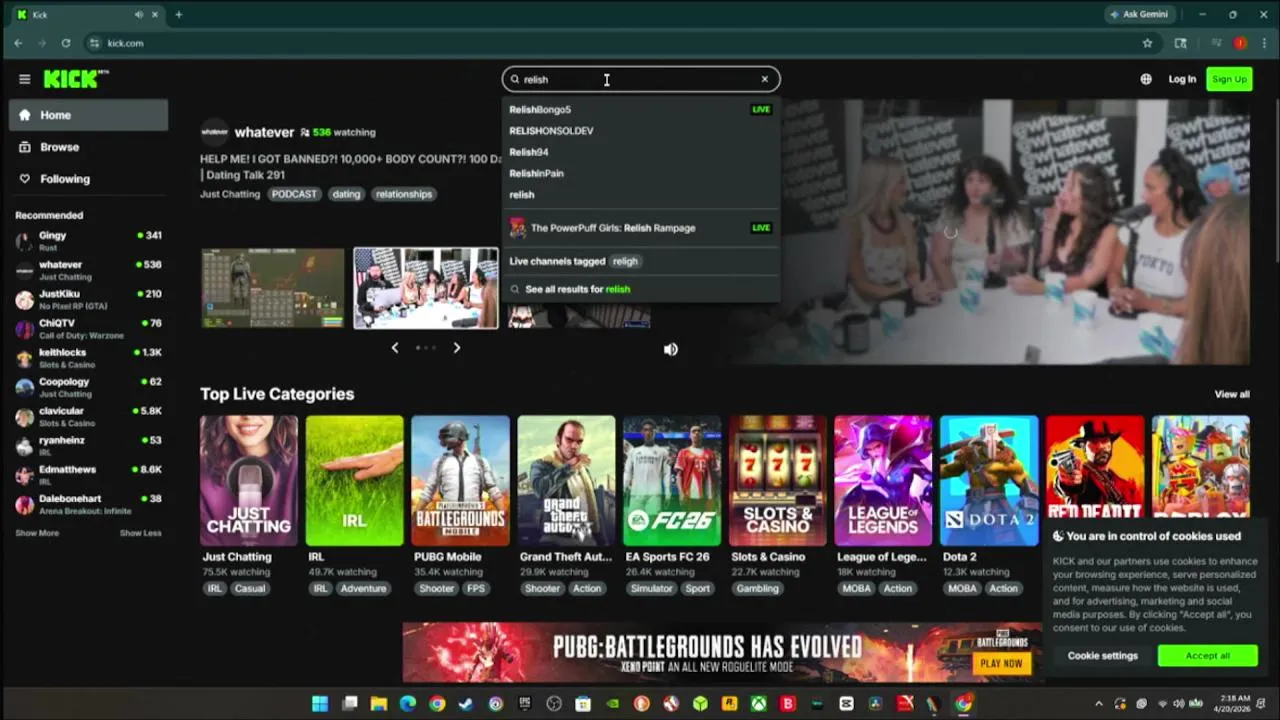The width and height of the screenshot is (1280, 720).
Task: Click Simulator tag under EA Sports FC
Action: [x=651, y=588]
